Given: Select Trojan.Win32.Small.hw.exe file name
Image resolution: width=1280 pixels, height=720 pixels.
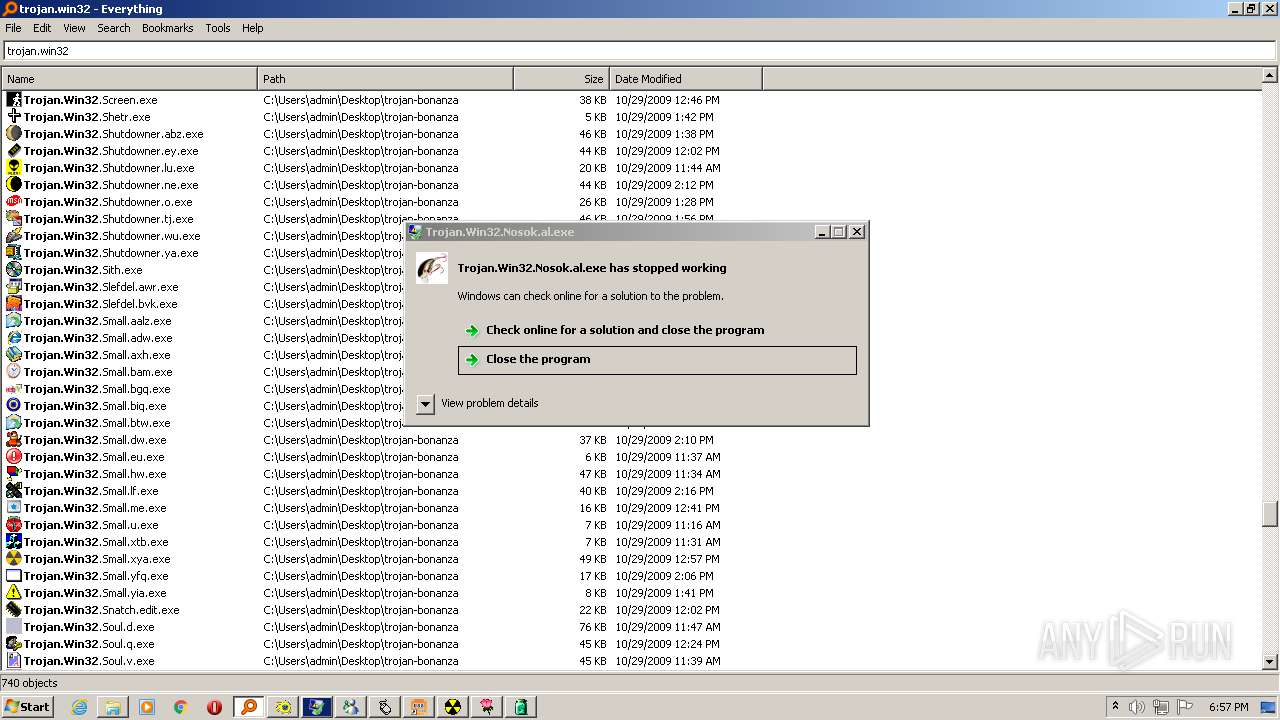Looking at the screenshot, I should [95, 474].
